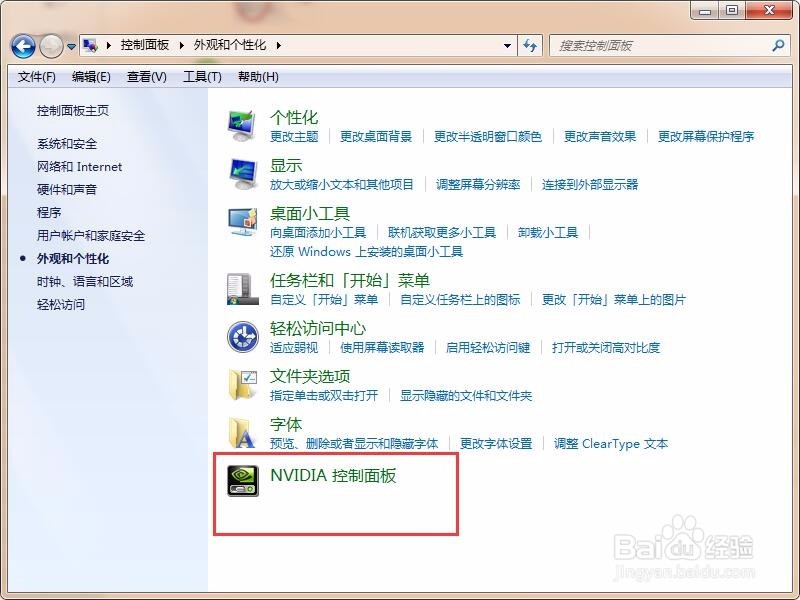This screenshot has height=600, width=800.
Task: Open the Fonts (字体) icon
Action: click(241, 433)
